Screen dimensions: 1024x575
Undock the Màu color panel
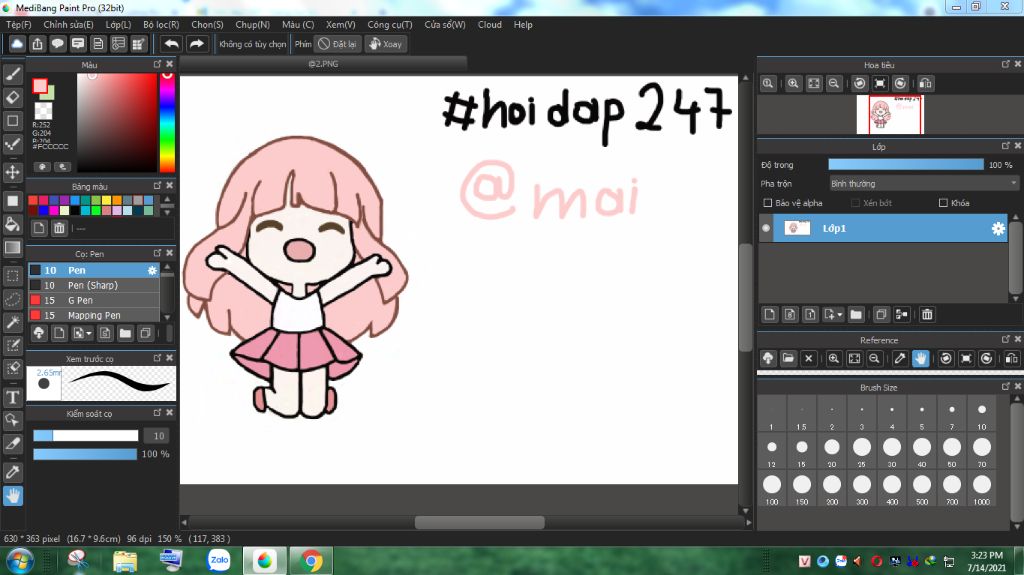click(157, 64)
